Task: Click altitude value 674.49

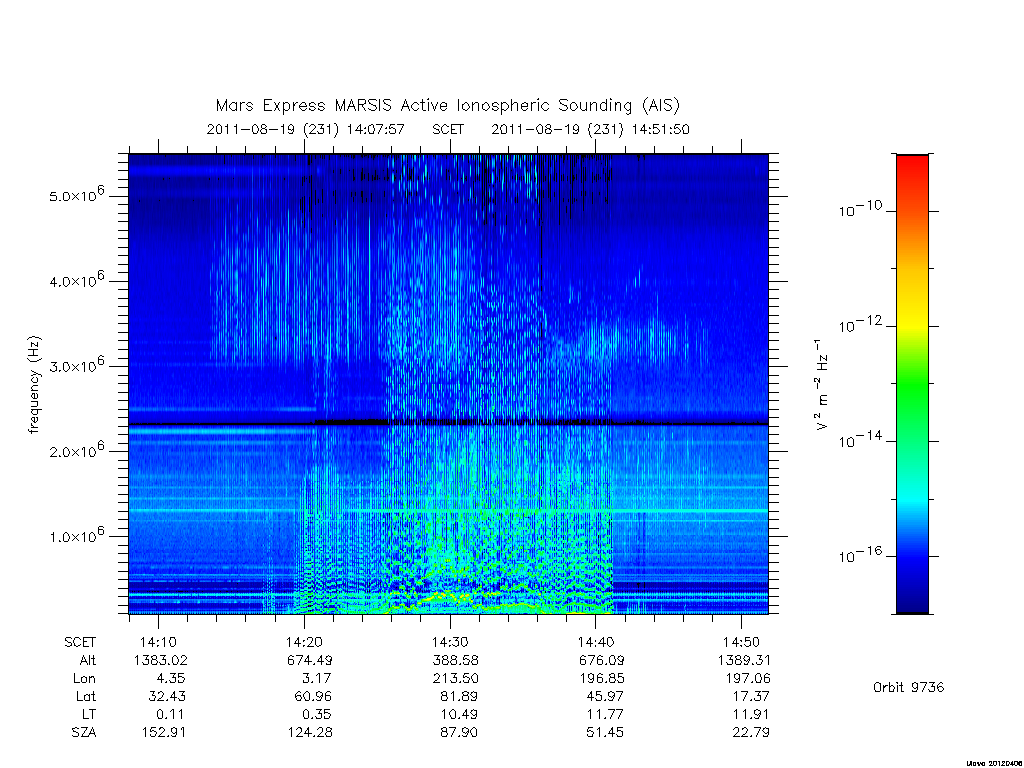Action: click(x=310, y=660)
